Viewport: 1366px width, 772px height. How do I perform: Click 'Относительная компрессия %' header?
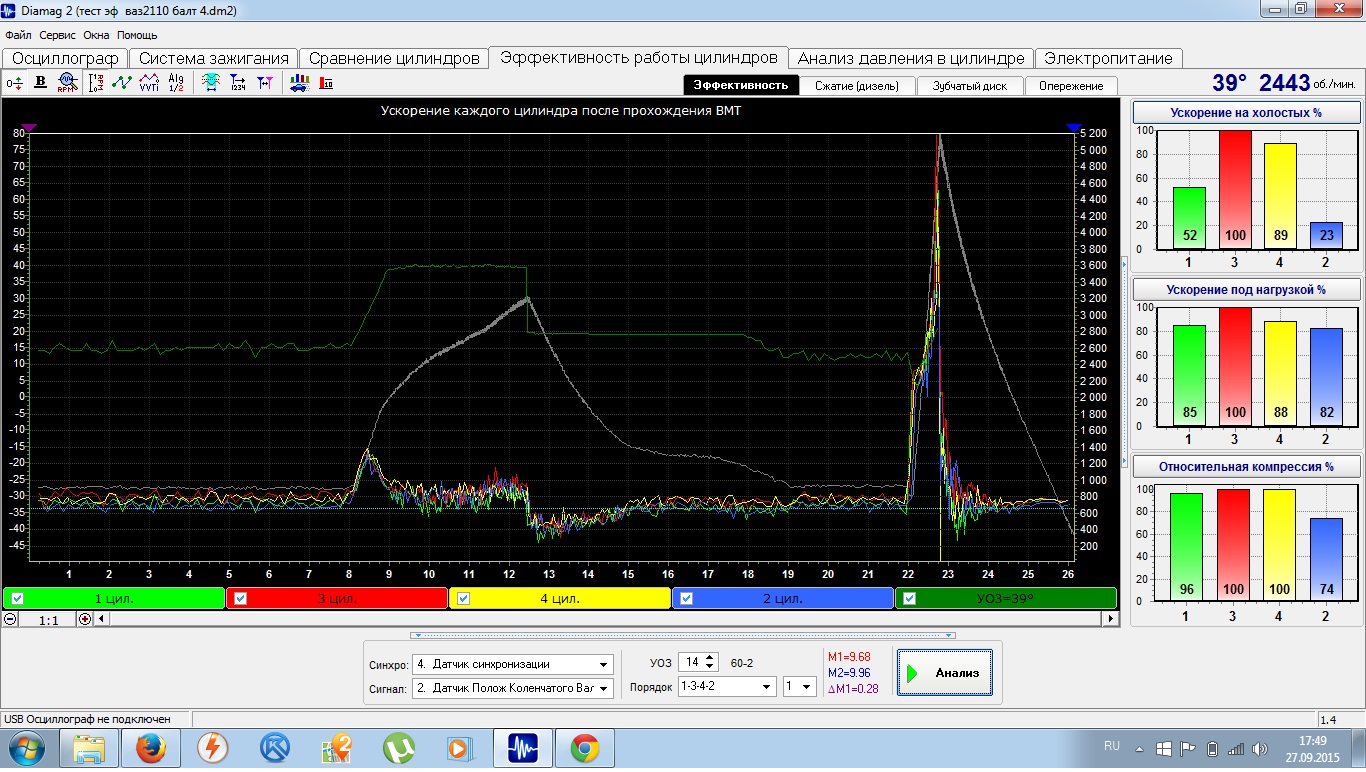point(1246,466)
